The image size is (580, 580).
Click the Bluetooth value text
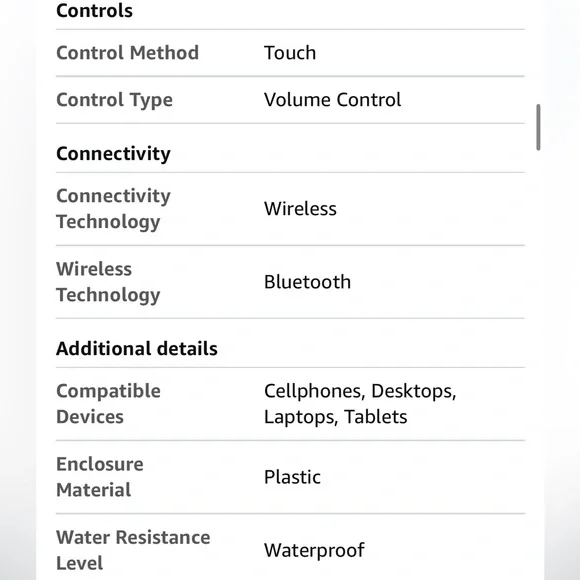(307, 282)
